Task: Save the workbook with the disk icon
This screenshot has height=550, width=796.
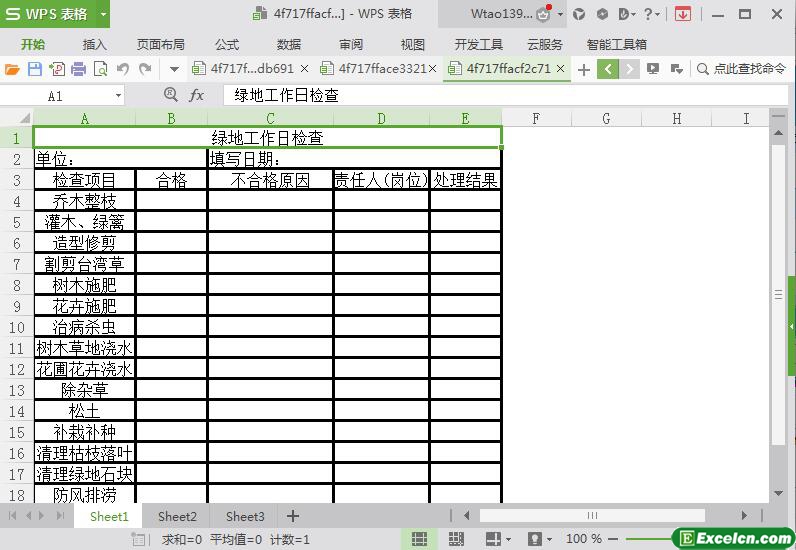Action: click(x=35, y=69)
